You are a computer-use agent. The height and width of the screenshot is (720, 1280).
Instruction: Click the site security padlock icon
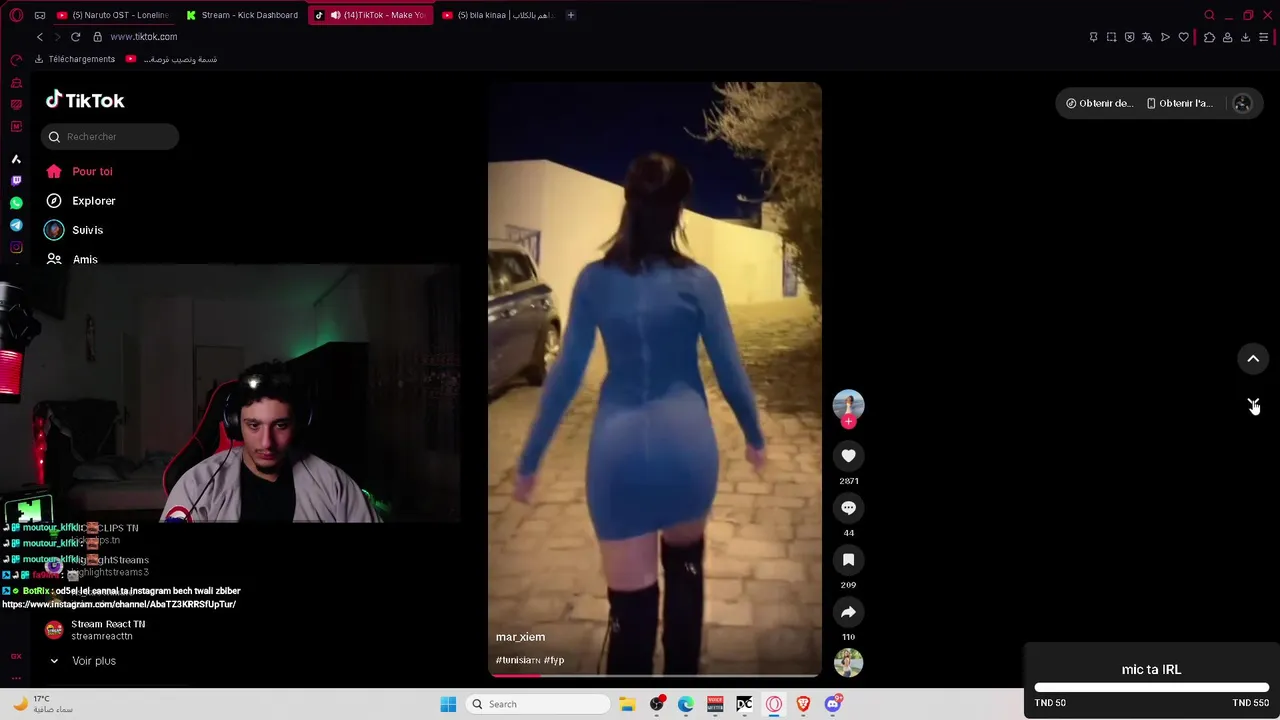(x=97, y=37)
